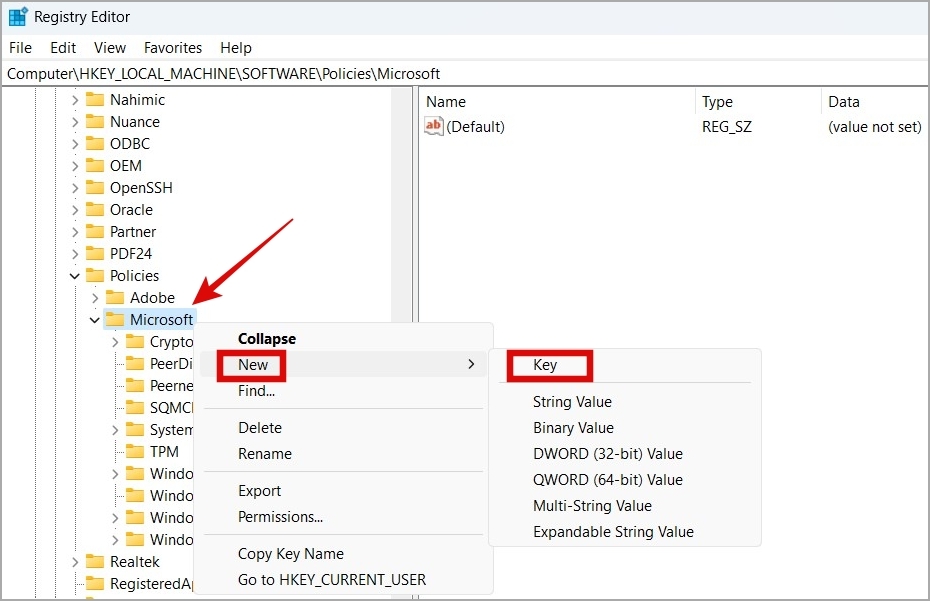930x601 pixels.
Task: Select the Oracle tree item label
Action: (x=131, y=209)
